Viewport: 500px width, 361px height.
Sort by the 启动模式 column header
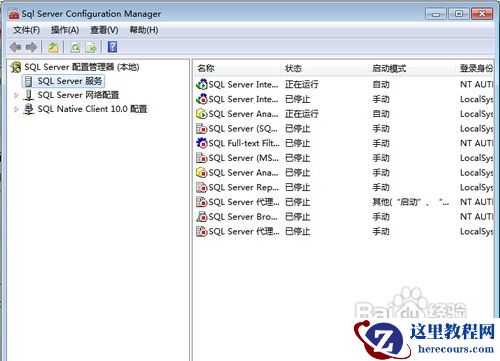[x=412, y=68]
